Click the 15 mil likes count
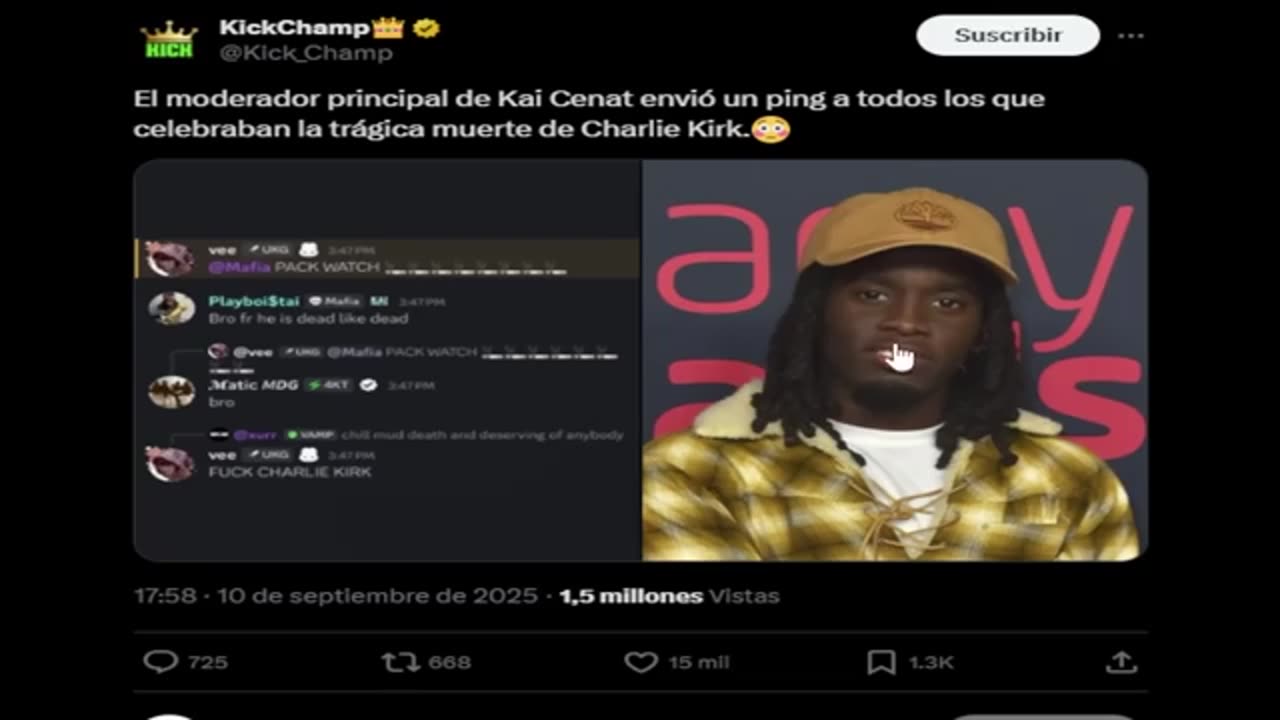This screenshot has height=720, width=1280. point(699,662)
